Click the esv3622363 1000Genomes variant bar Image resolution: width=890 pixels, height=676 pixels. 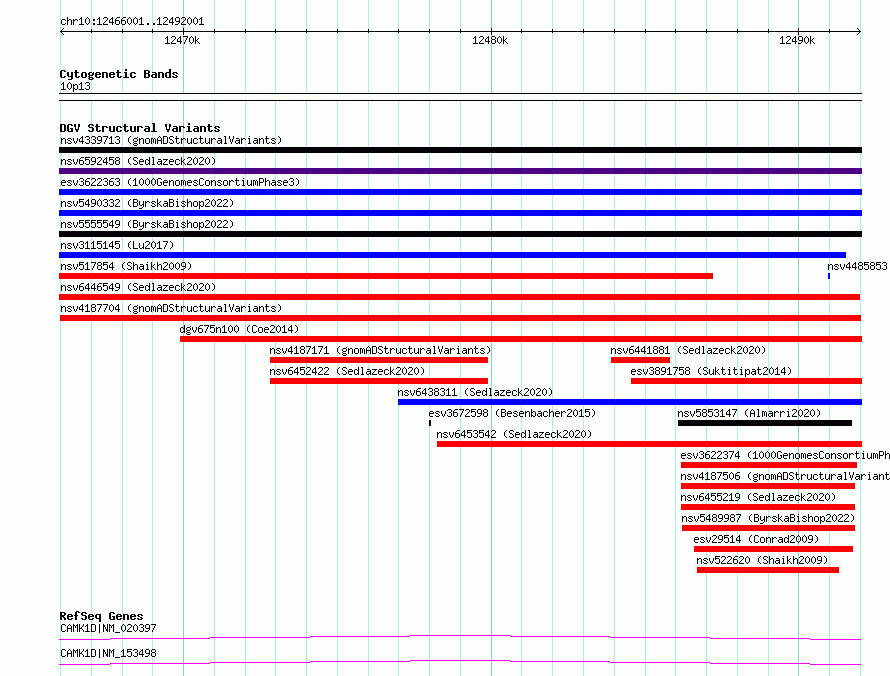[x=460, y=192]
